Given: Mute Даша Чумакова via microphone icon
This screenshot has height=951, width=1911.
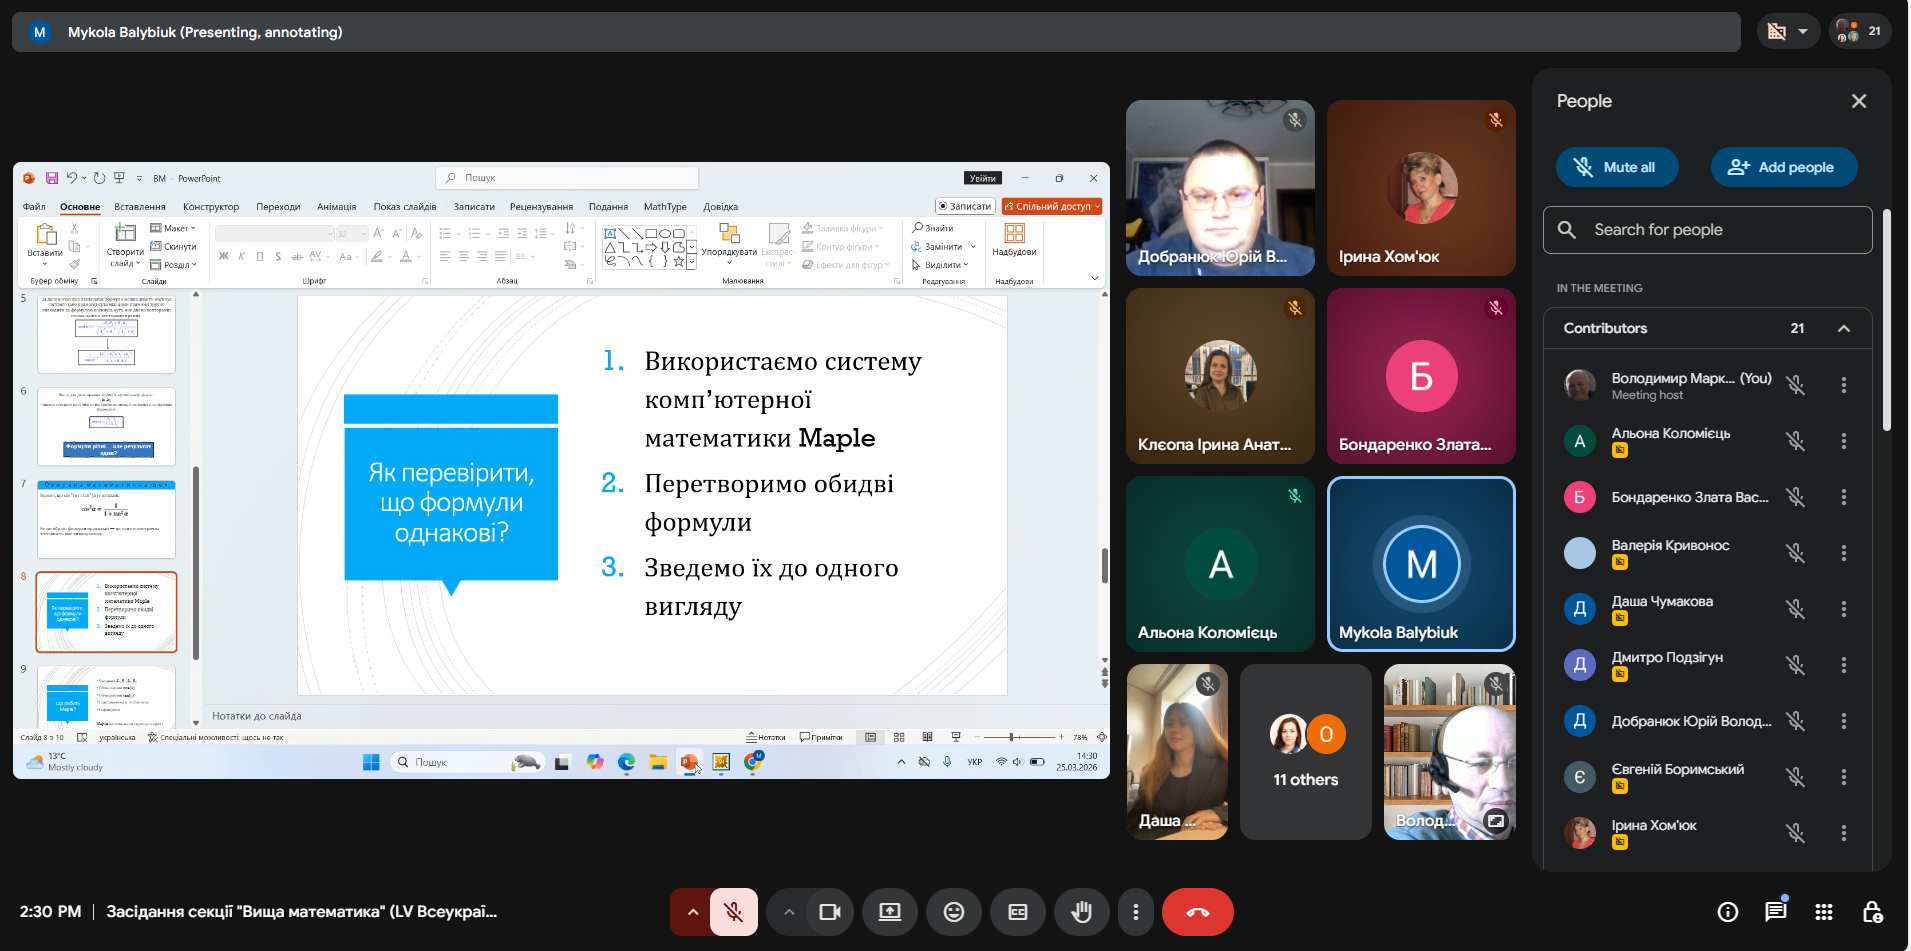Looking at the screenshot, I should [x=1795, y=609].
